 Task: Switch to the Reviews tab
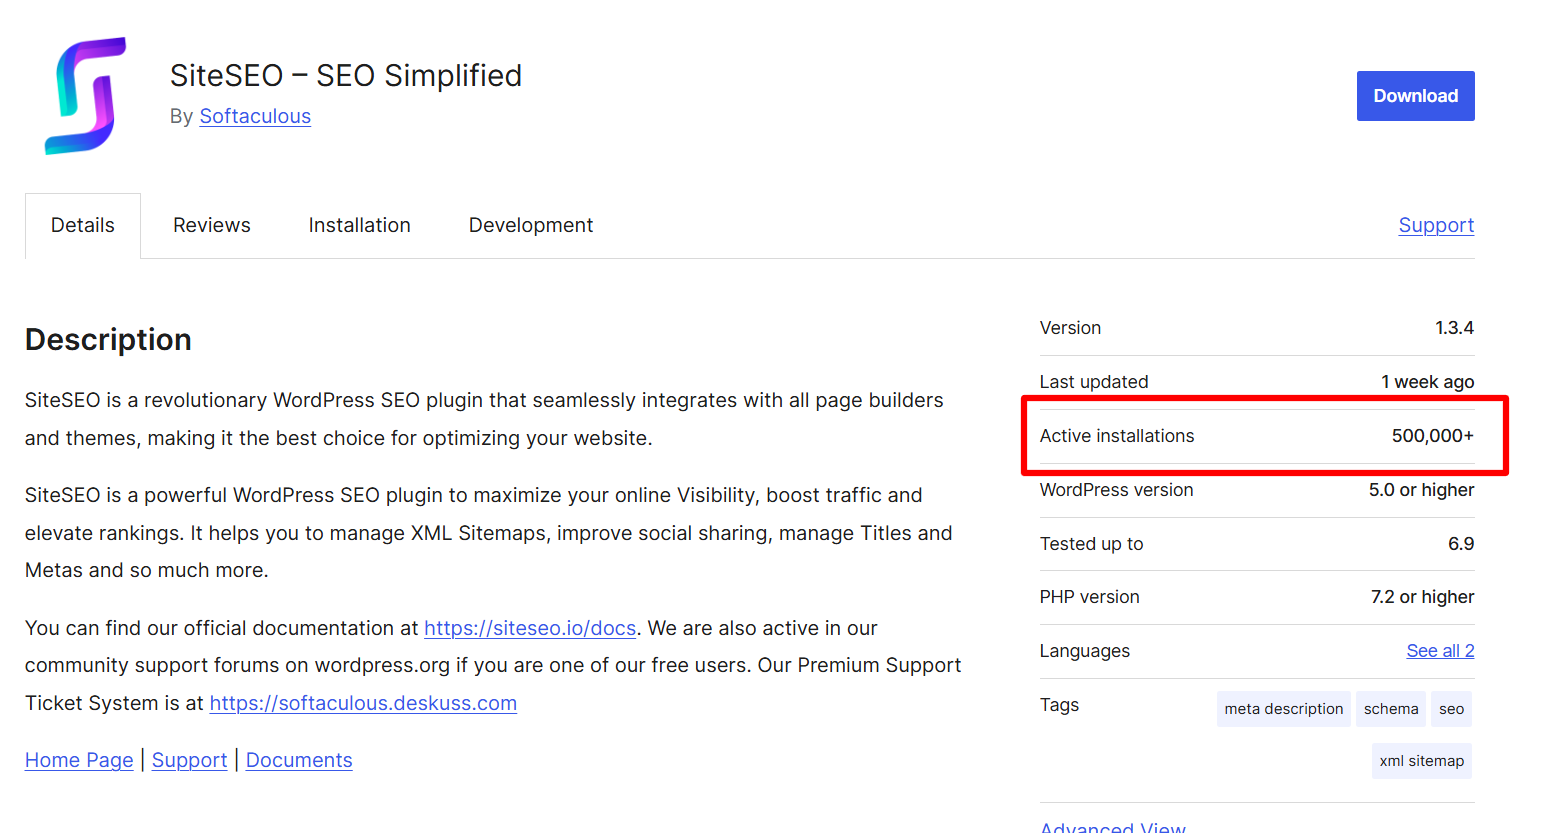tap(211, 225)
